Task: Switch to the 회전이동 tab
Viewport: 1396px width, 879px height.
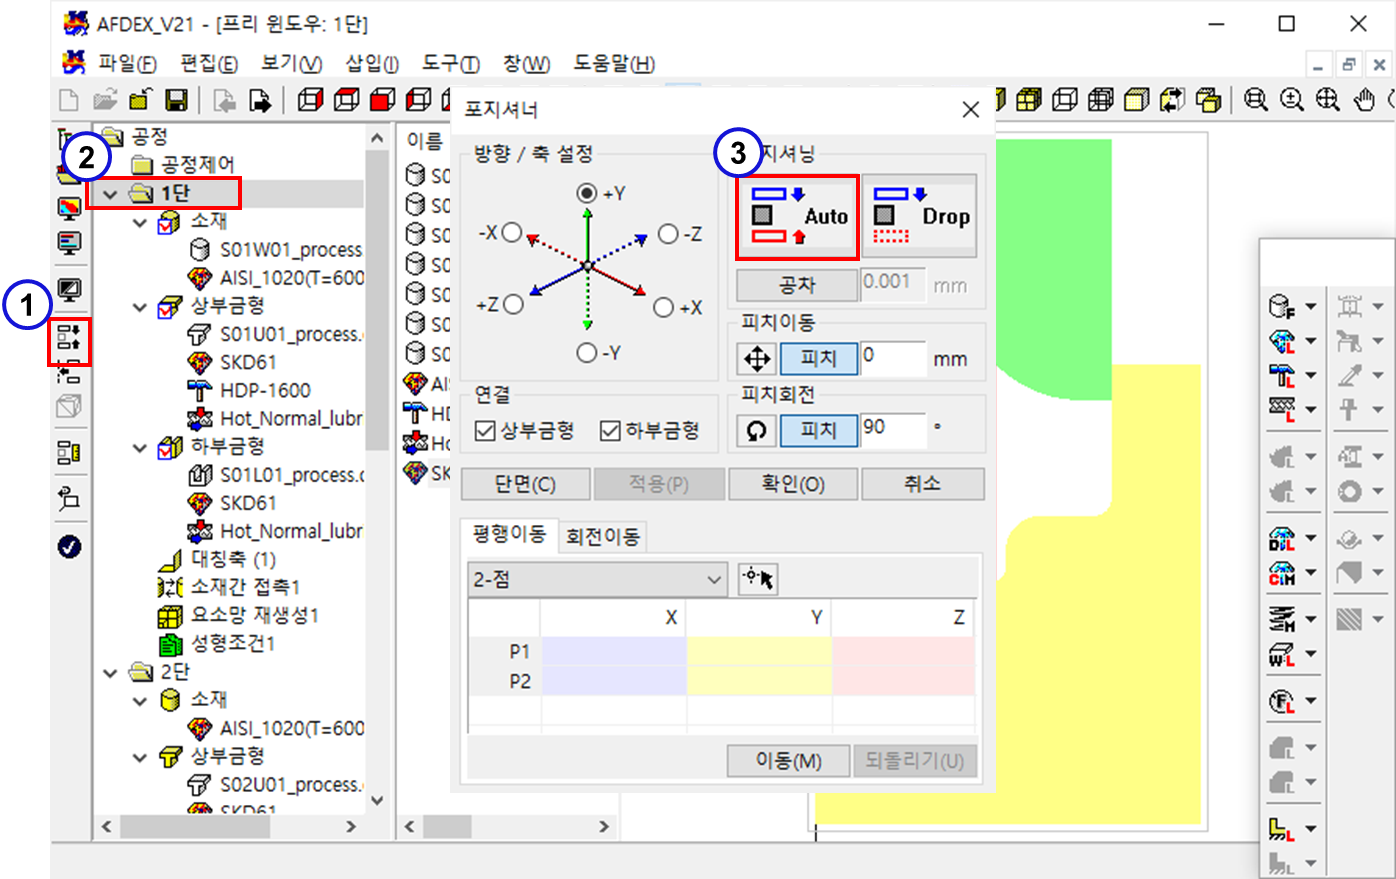Action: click(602, 537)
